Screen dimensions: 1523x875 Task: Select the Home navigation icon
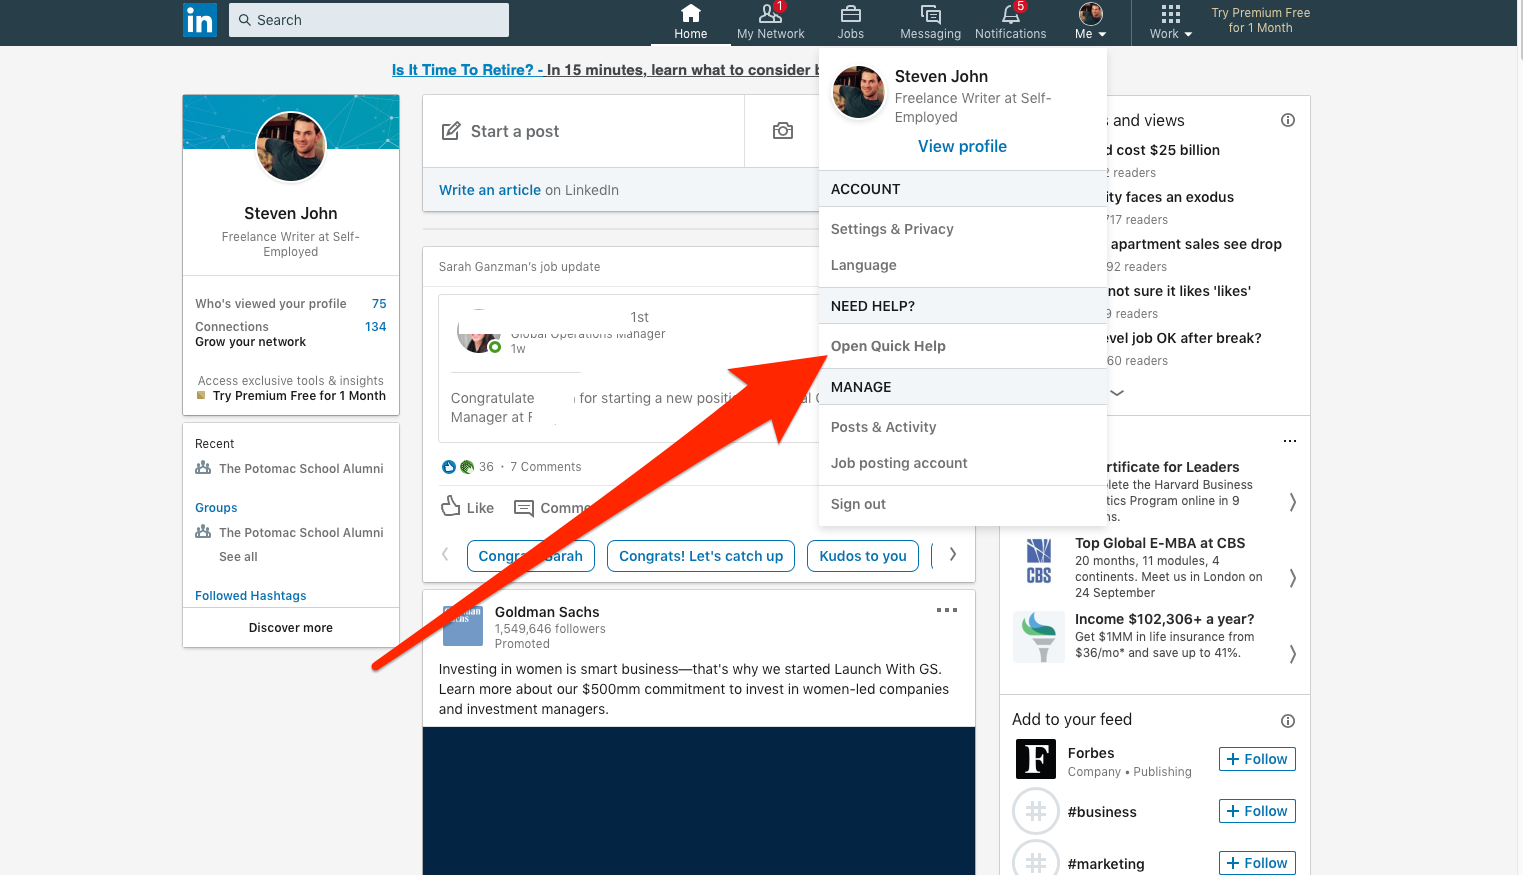pos(690,15)
